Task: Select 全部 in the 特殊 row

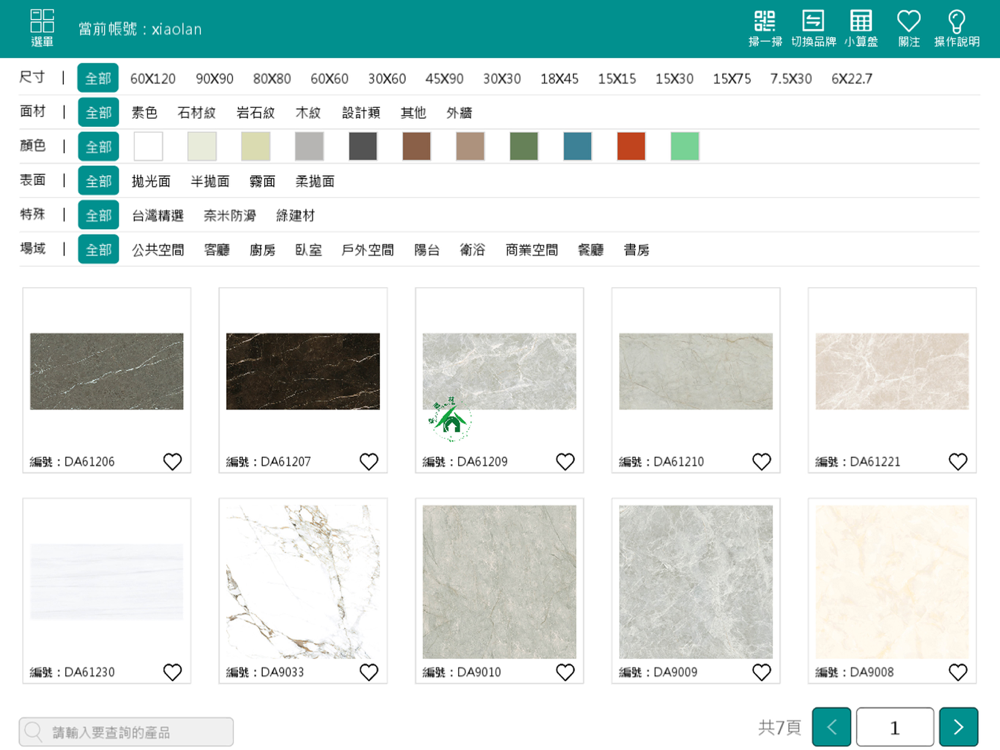Action: [x=98, y=216]
